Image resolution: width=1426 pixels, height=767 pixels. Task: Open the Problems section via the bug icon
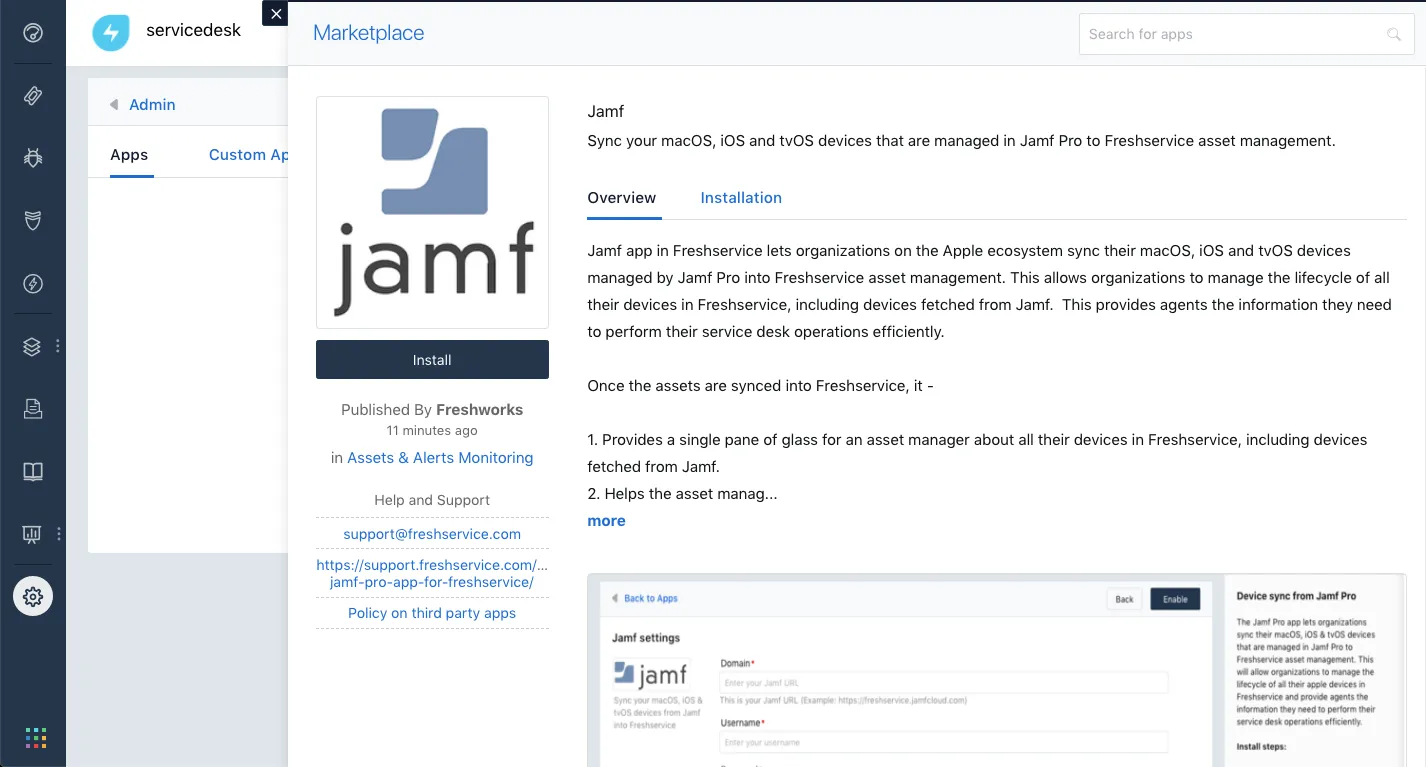point(33,158)
